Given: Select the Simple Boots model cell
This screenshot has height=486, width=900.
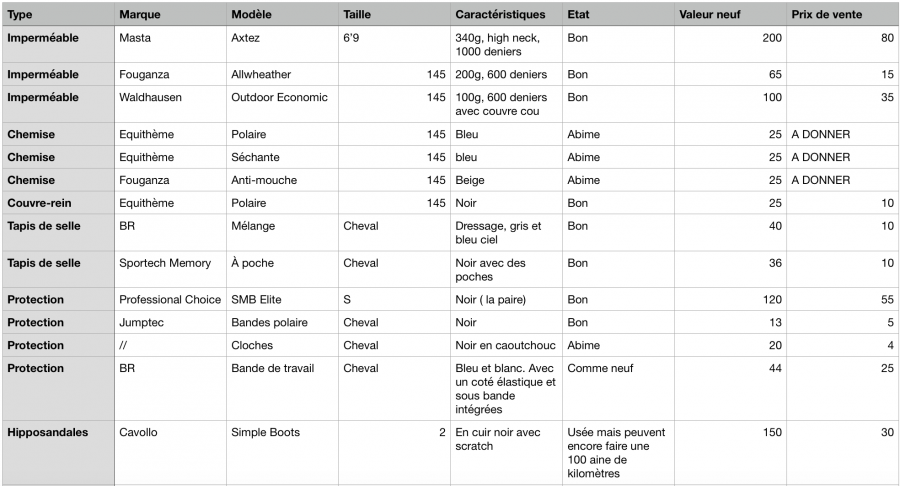Looking at the screenshot, I should (282, 453).
